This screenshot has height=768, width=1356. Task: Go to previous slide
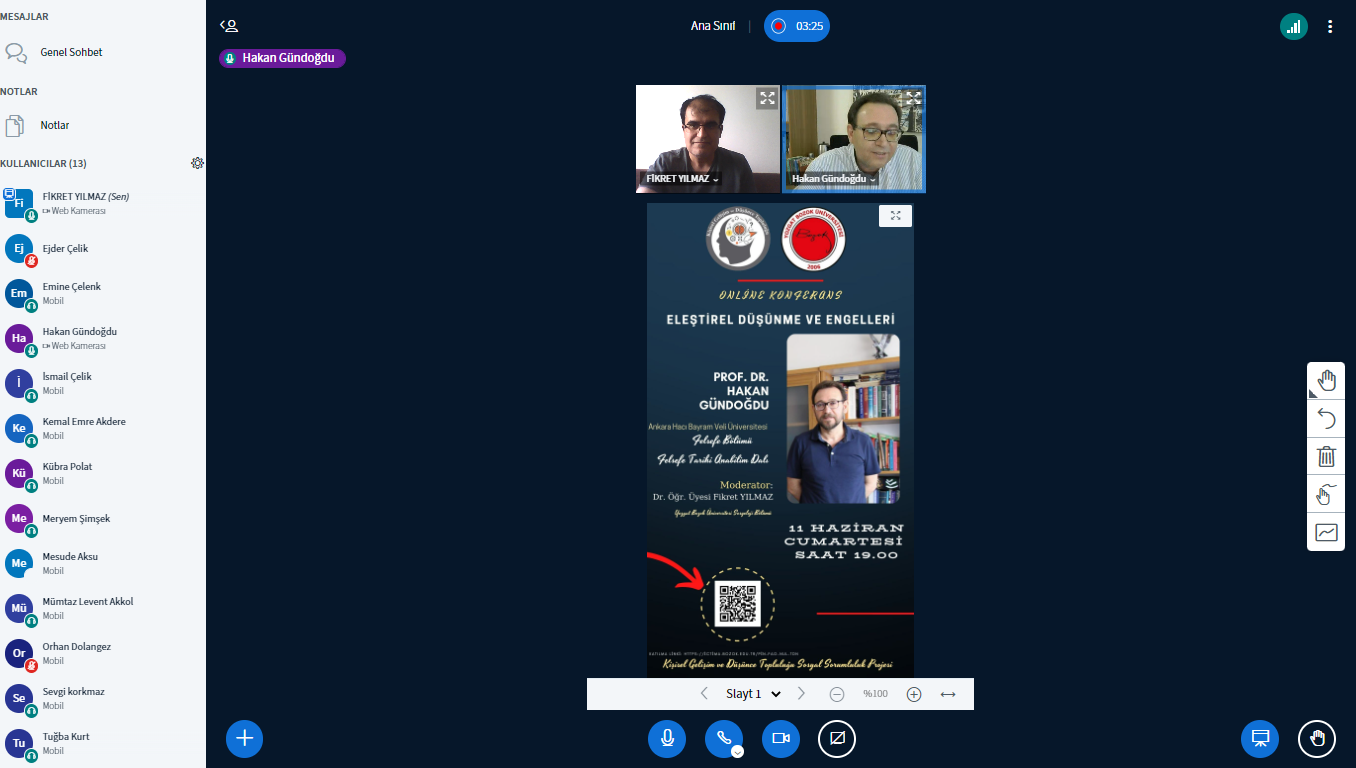coord(704,694)
